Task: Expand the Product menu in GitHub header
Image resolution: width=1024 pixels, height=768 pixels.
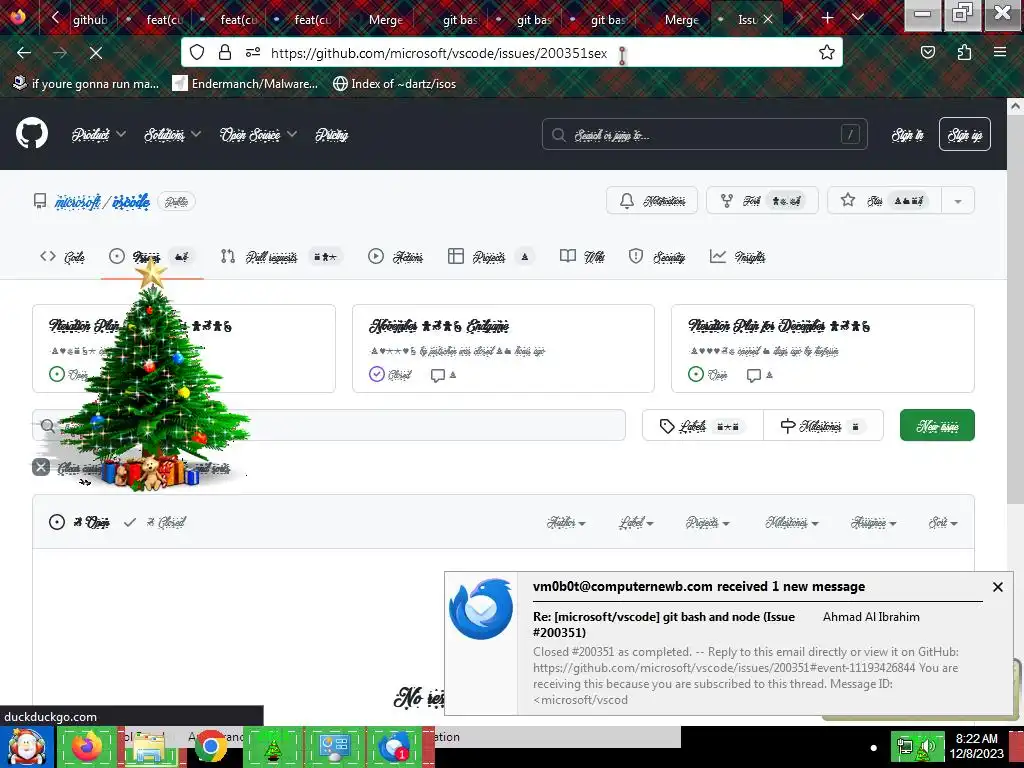Action: pos(98,135)
